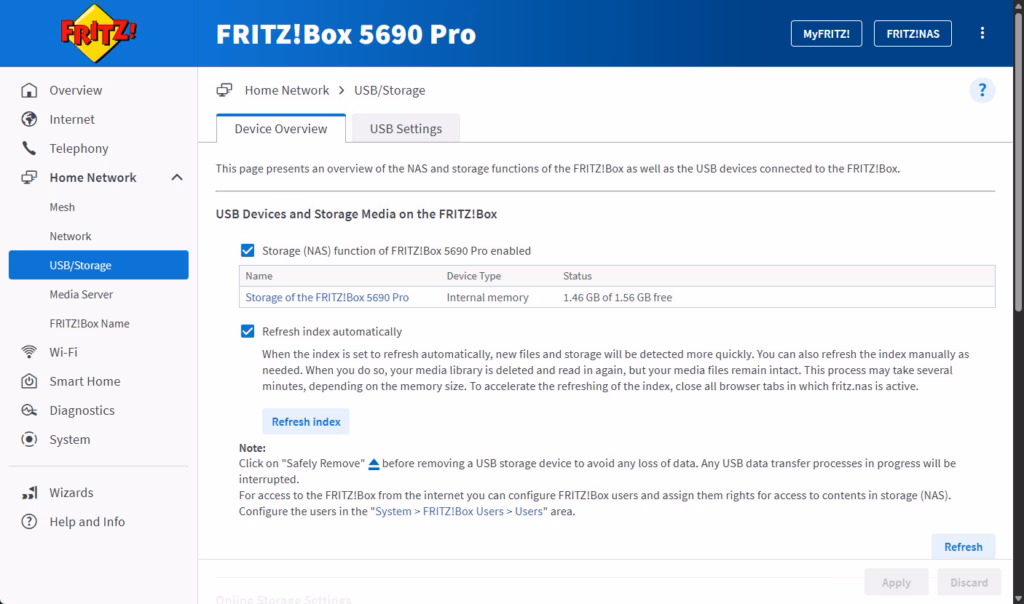Click the Diagnostics icon in sidebar
This screenshot has height=604, width=1024.
pos(29,410)
